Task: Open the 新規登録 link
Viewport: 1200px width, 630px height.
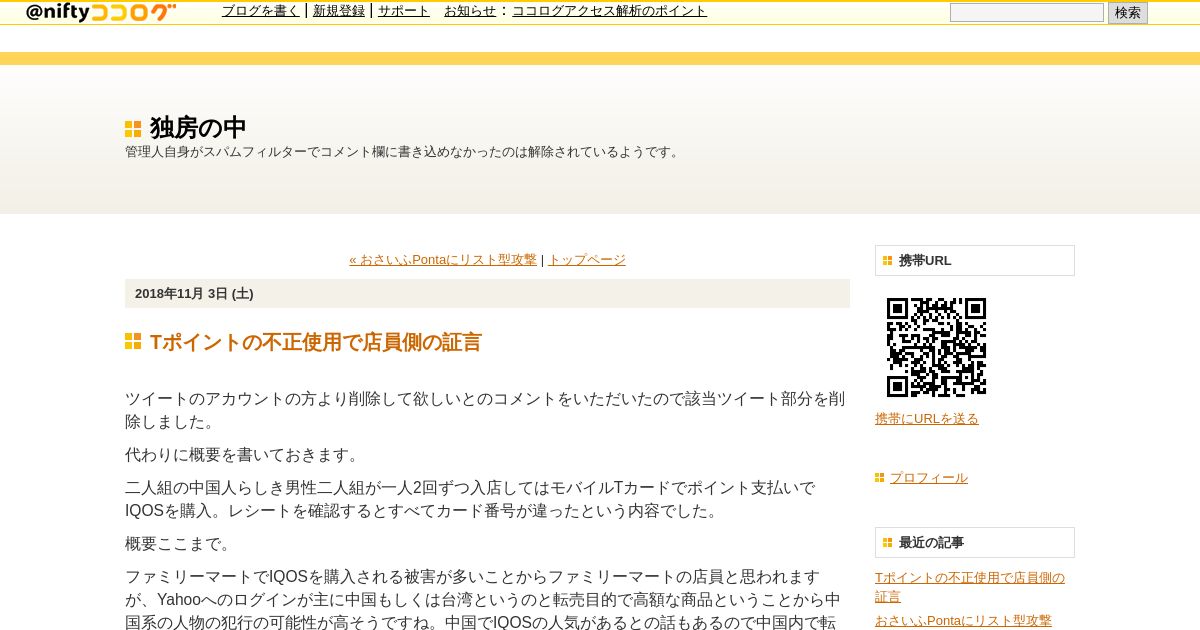Action: 339,11
